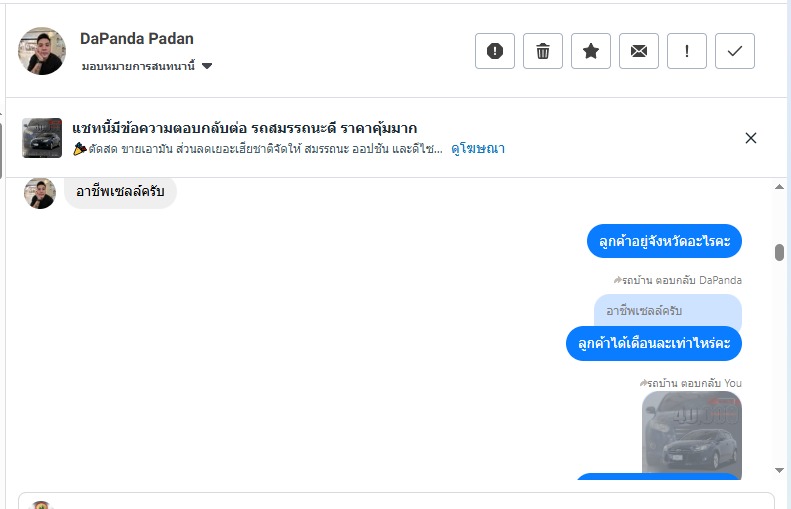This screenshot has height=509, width=791.
Task: Mark conversation as done with checkmark
Action: click(735, 51)
